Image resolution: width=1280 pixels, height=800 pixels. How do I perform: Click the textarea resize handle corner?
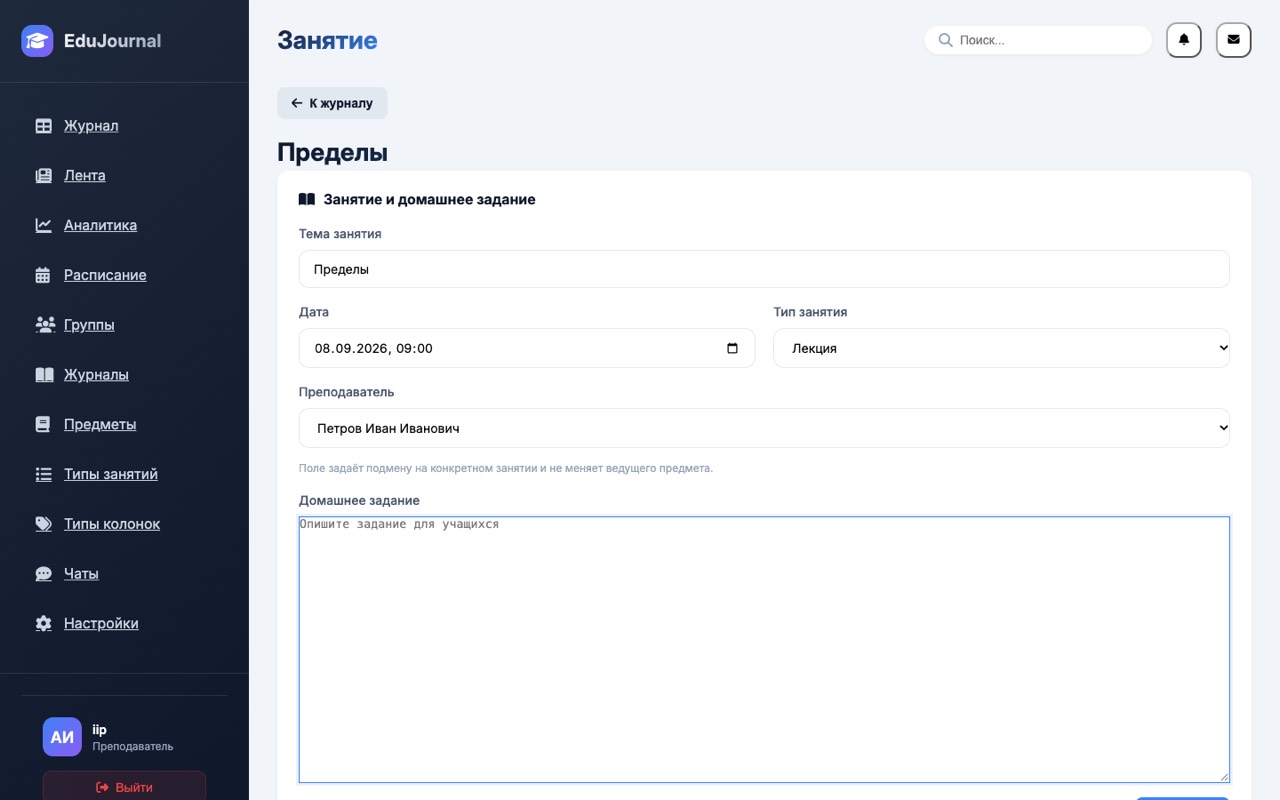(1223, 776)
